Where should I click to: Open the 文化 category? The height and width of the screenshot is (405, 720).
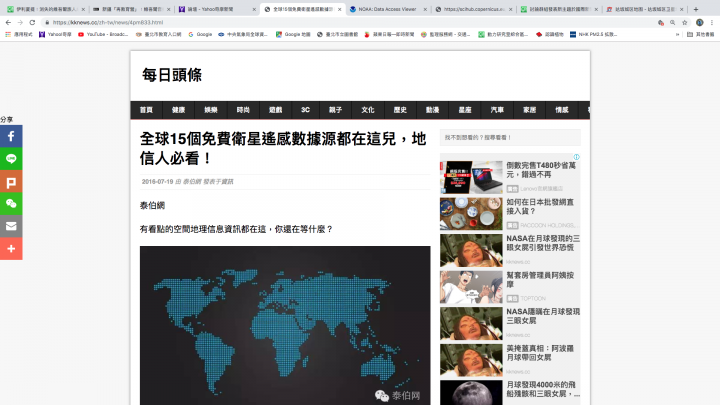tap(368, 110)
